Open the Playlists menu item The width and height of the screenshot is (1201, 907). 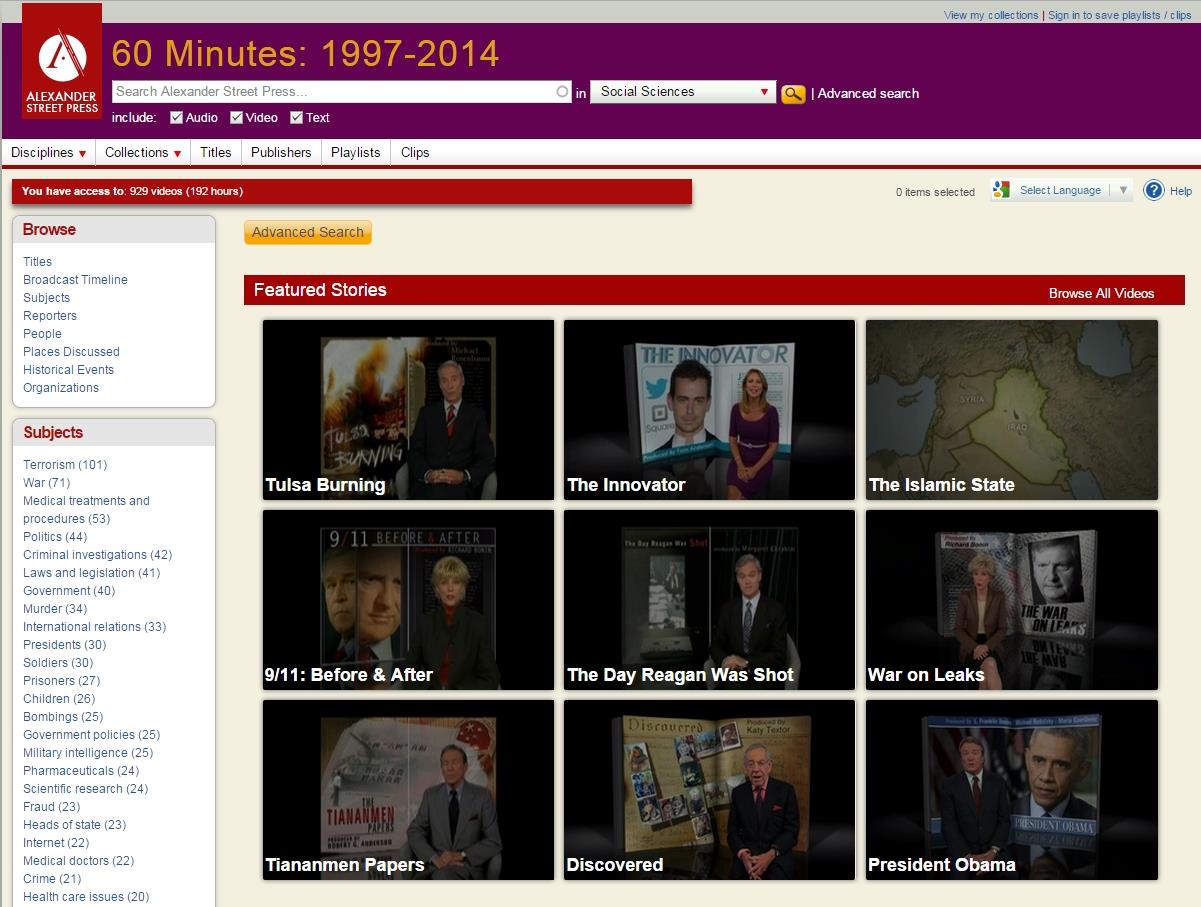pyautogui.click(x=356, y=153)
